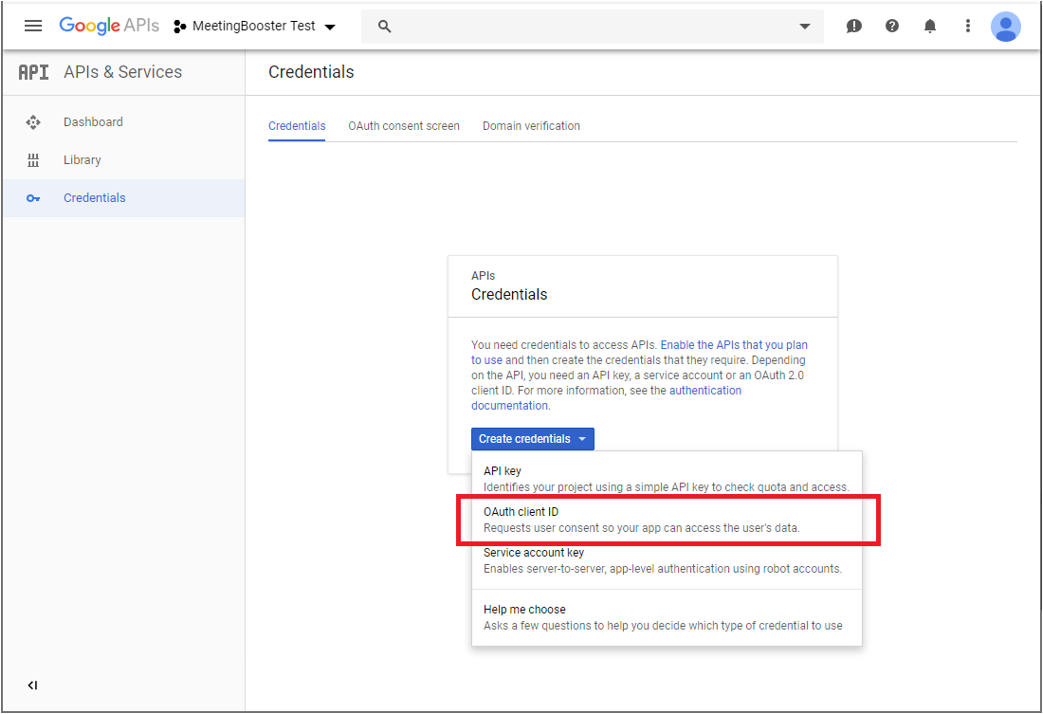
Task: Open the notifications bell
Action: [929, 26]
